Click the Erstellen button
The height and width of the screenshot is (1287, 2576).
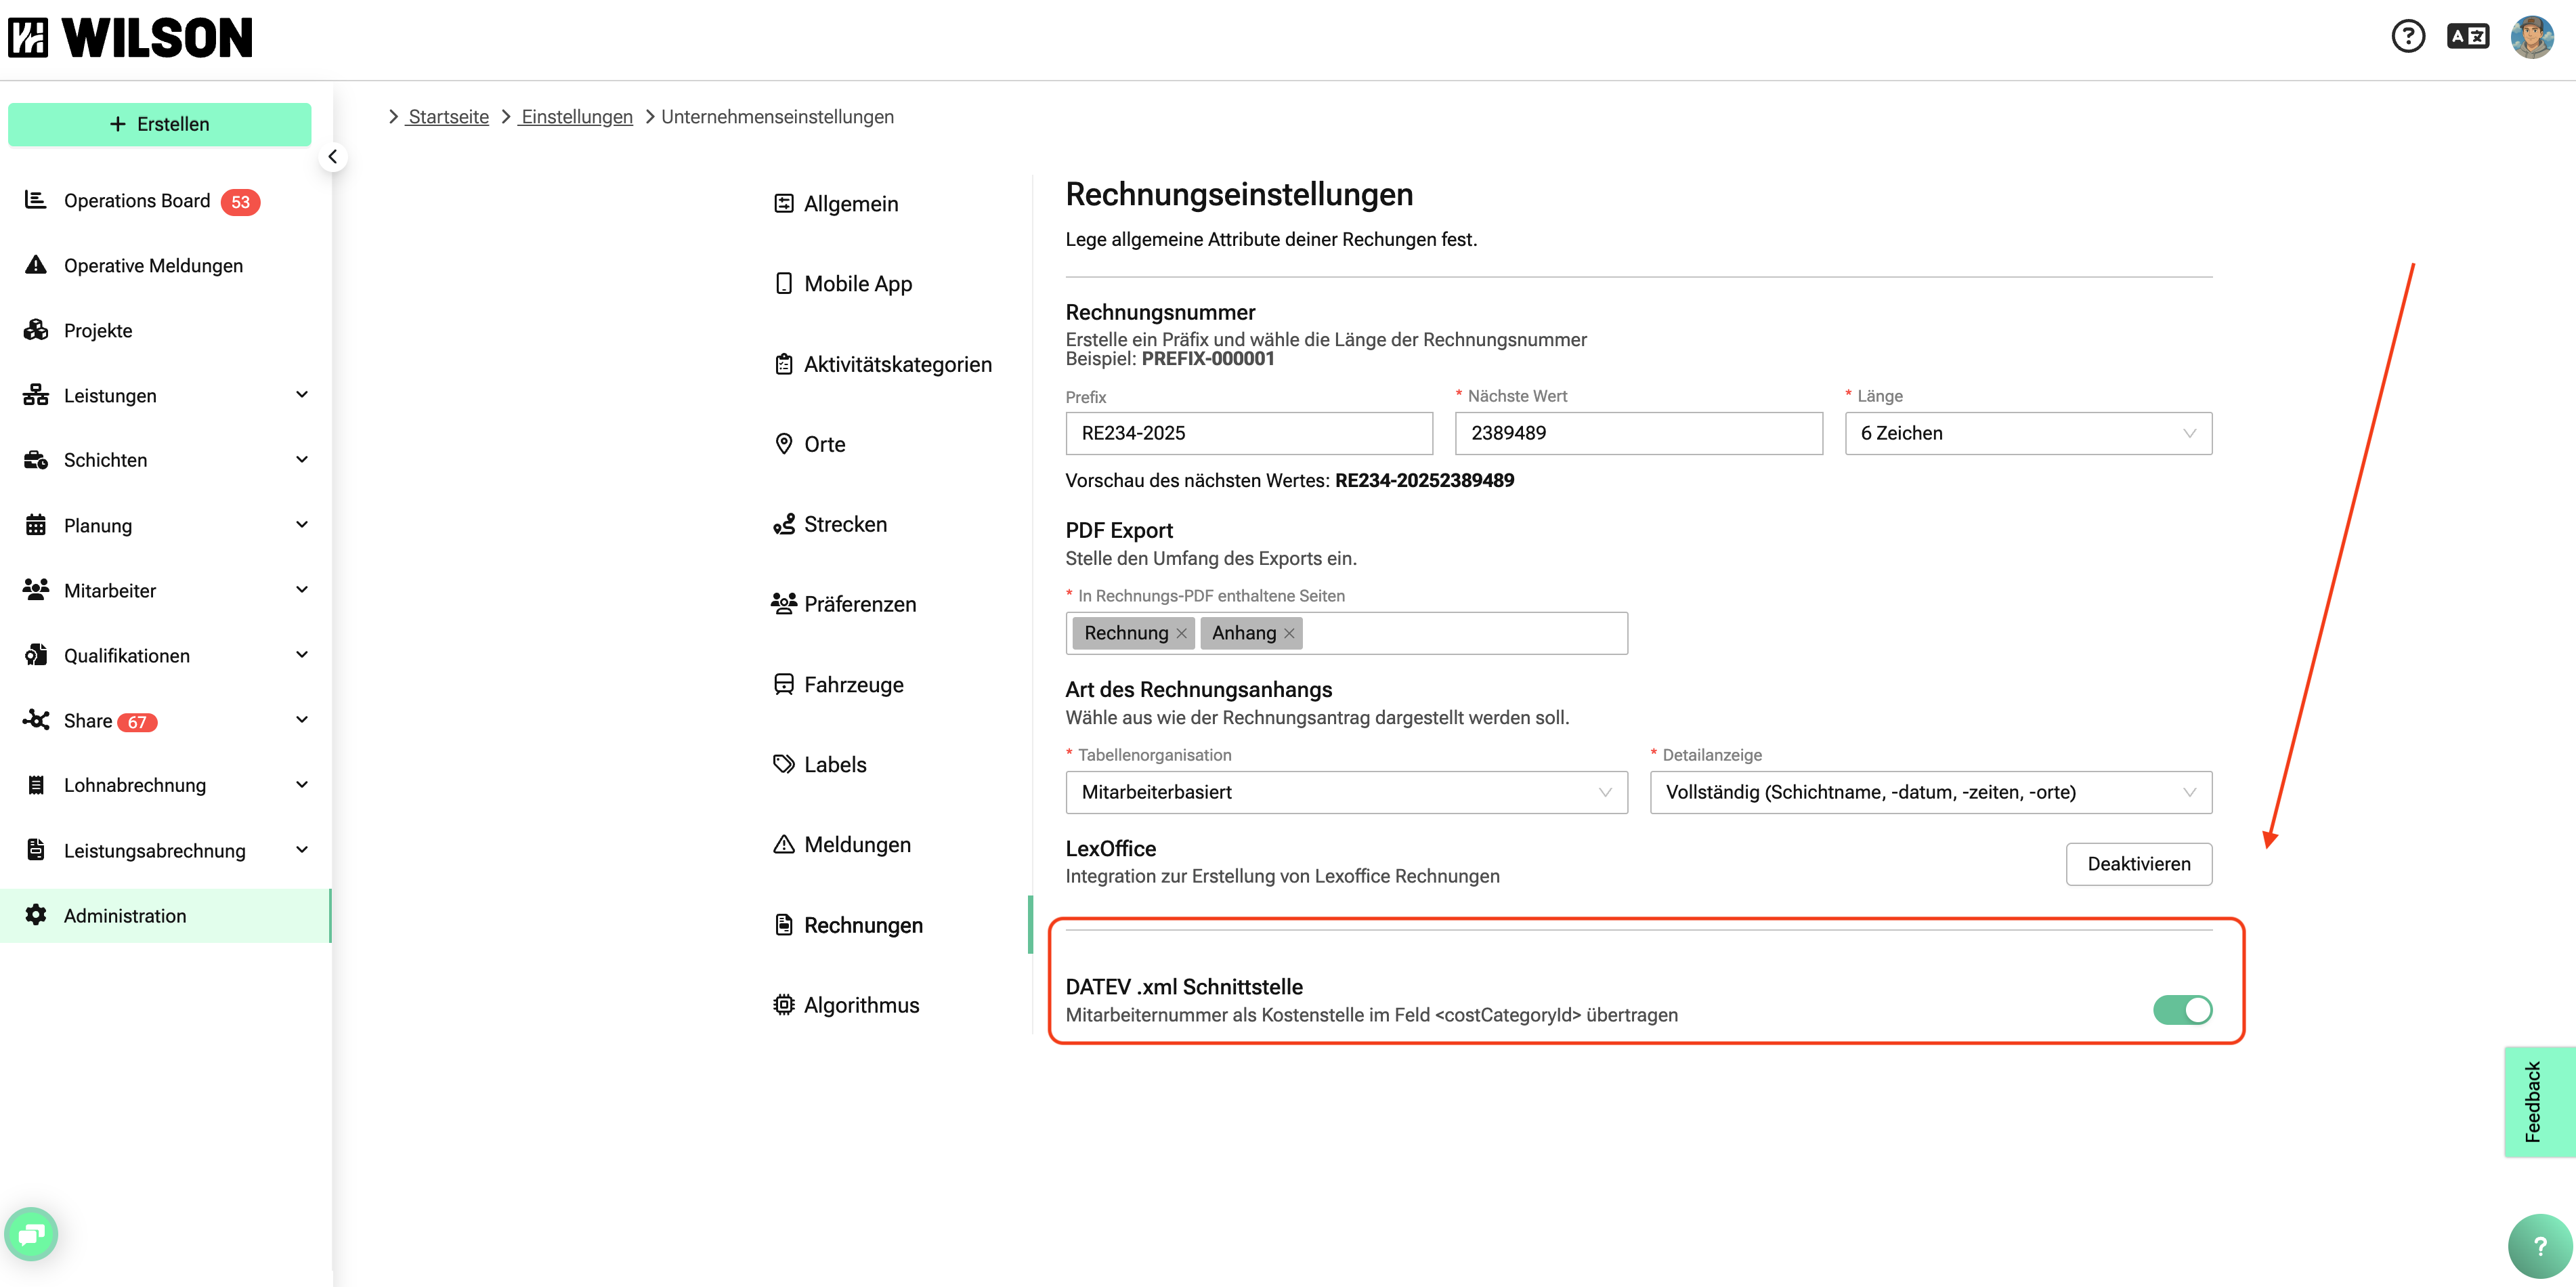[160, 124]
